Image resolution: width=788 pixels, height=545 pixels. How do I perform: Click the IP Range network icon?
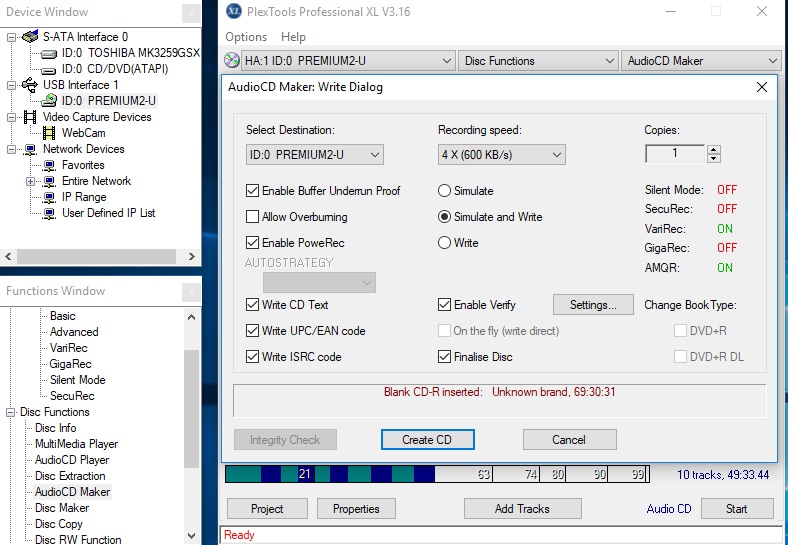click(x=49, y=197)
